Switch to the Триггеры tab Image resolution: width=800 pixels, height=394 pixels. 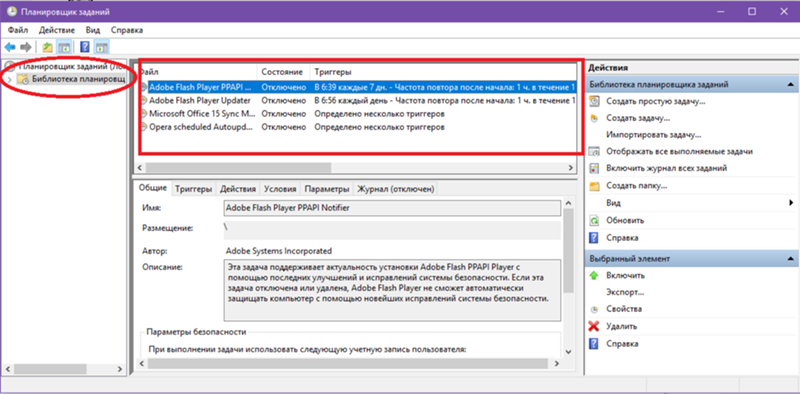(x=193, y=189)
